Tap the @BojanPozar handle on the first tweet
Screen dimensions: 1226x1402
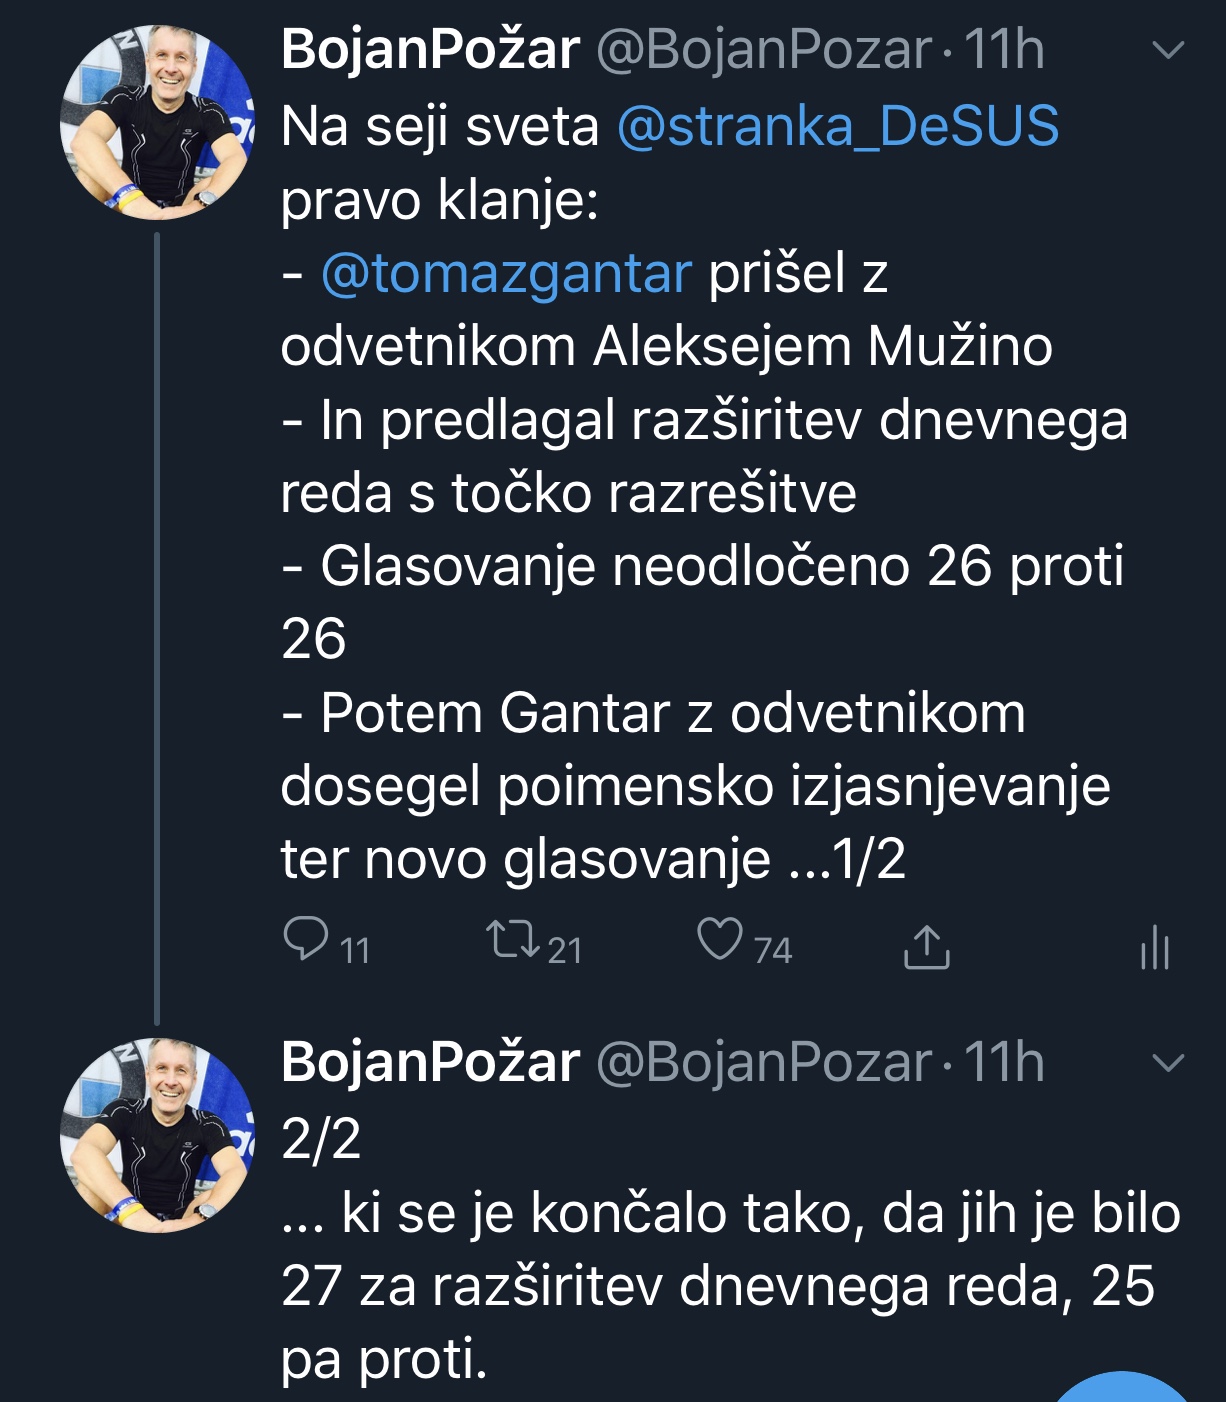pos(764,50)
